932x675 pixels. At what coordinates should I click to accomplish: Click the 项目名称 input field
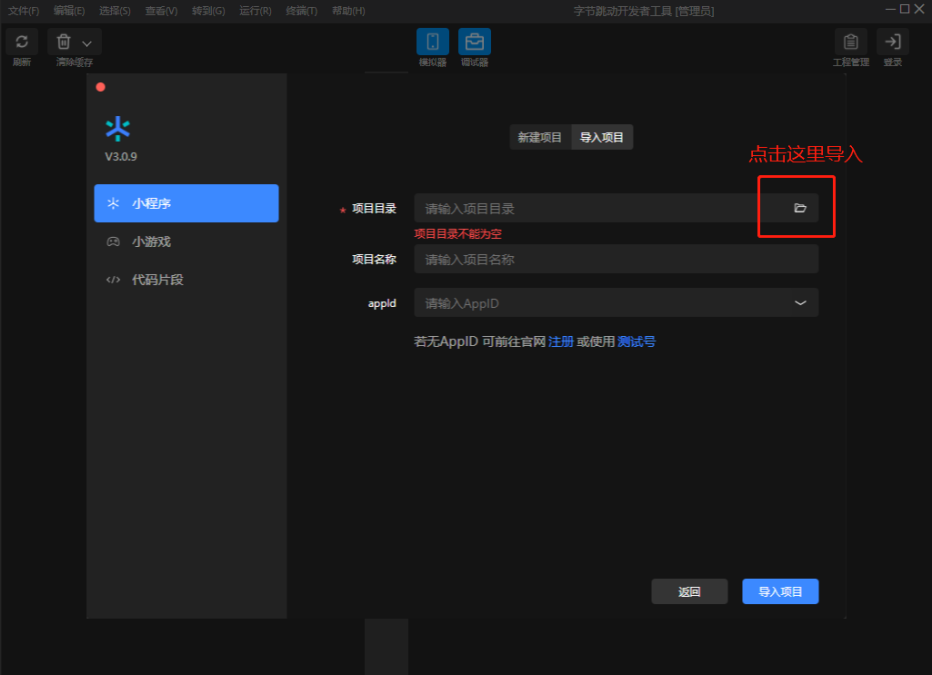click(x=616, y=260)
